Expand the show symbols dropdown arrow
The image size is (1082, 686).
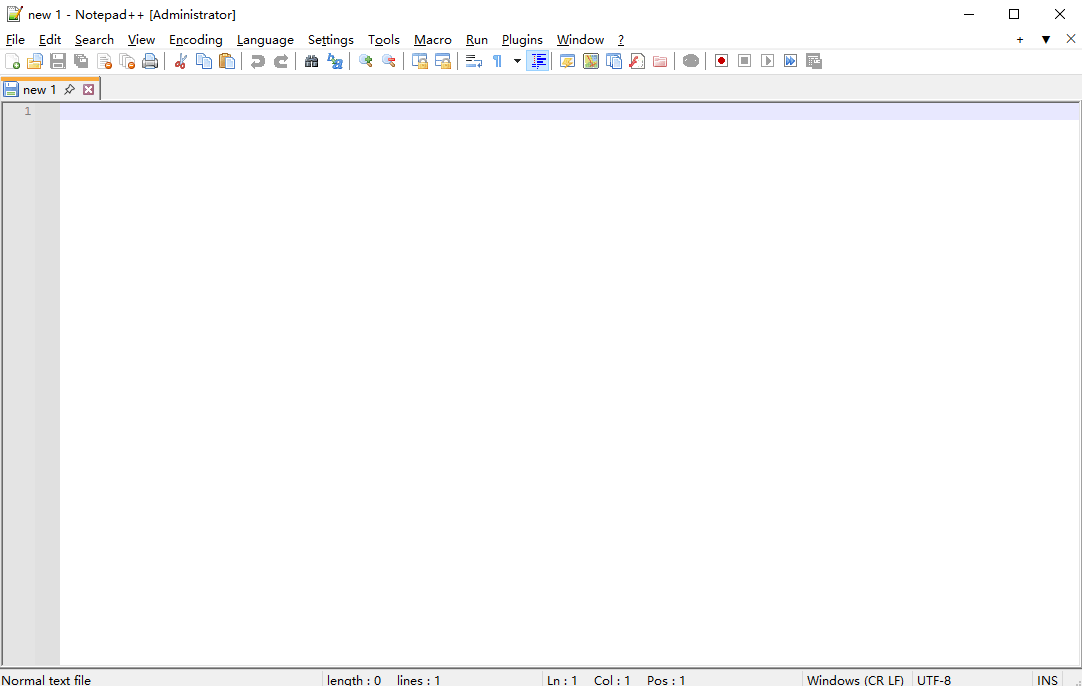(517, 61)
